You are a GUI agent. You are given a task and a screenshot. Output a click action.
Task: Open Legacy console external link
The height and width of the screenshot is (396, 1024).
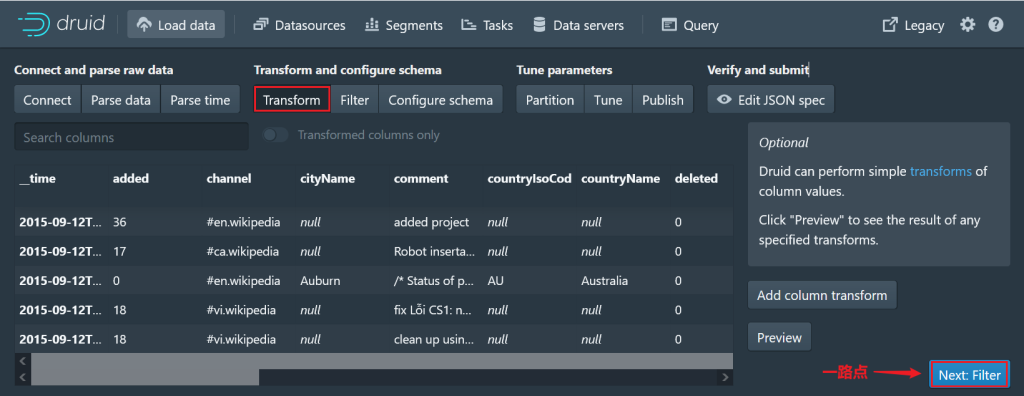(913, 25)
